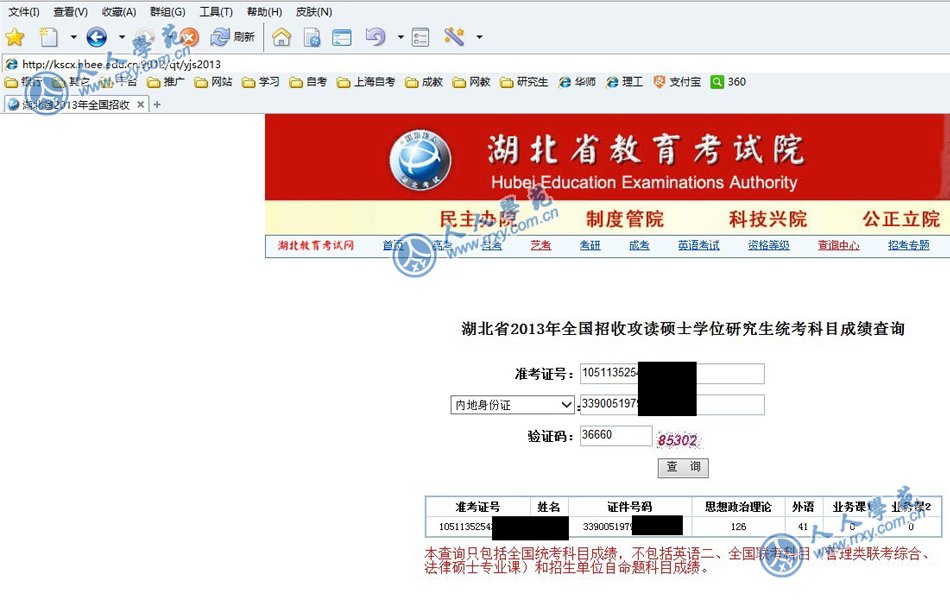Click the magic wand tools icon

click(454, 38)
